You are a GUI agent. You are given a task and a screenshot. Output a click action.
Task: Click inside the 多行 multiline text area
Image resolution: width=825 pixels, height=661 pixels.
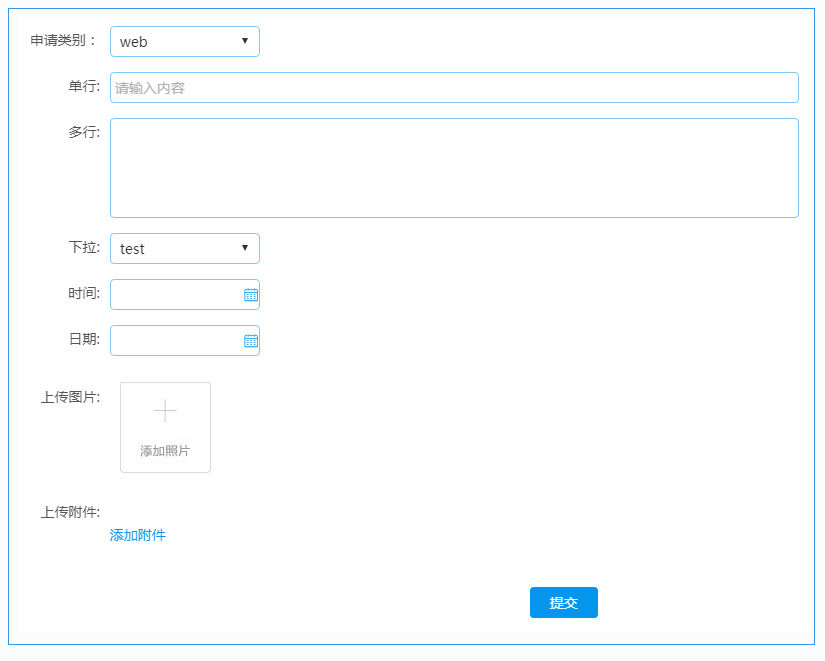coord(454,168)
